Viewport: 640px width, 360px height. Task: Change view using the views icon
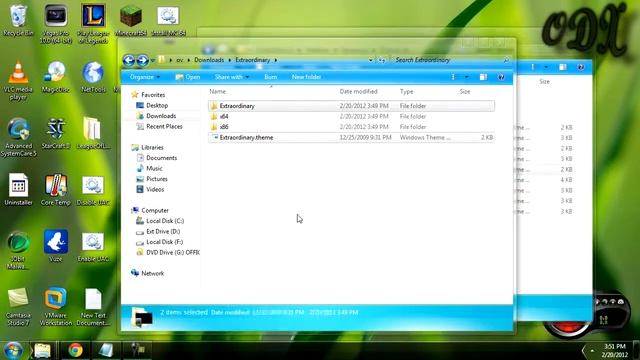coord(453,77)
